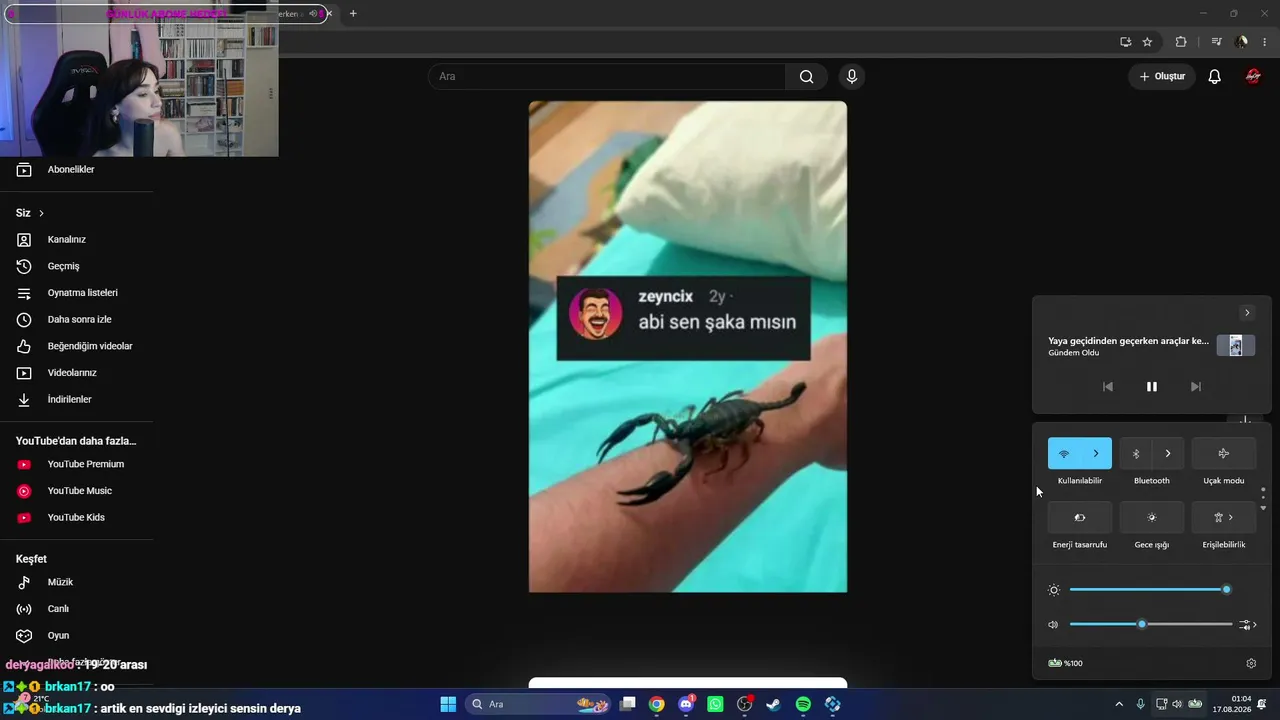Viewport: 1280px width, 720px height.
Task: Skip to next track in media flyout
Action: (1196, 387)
